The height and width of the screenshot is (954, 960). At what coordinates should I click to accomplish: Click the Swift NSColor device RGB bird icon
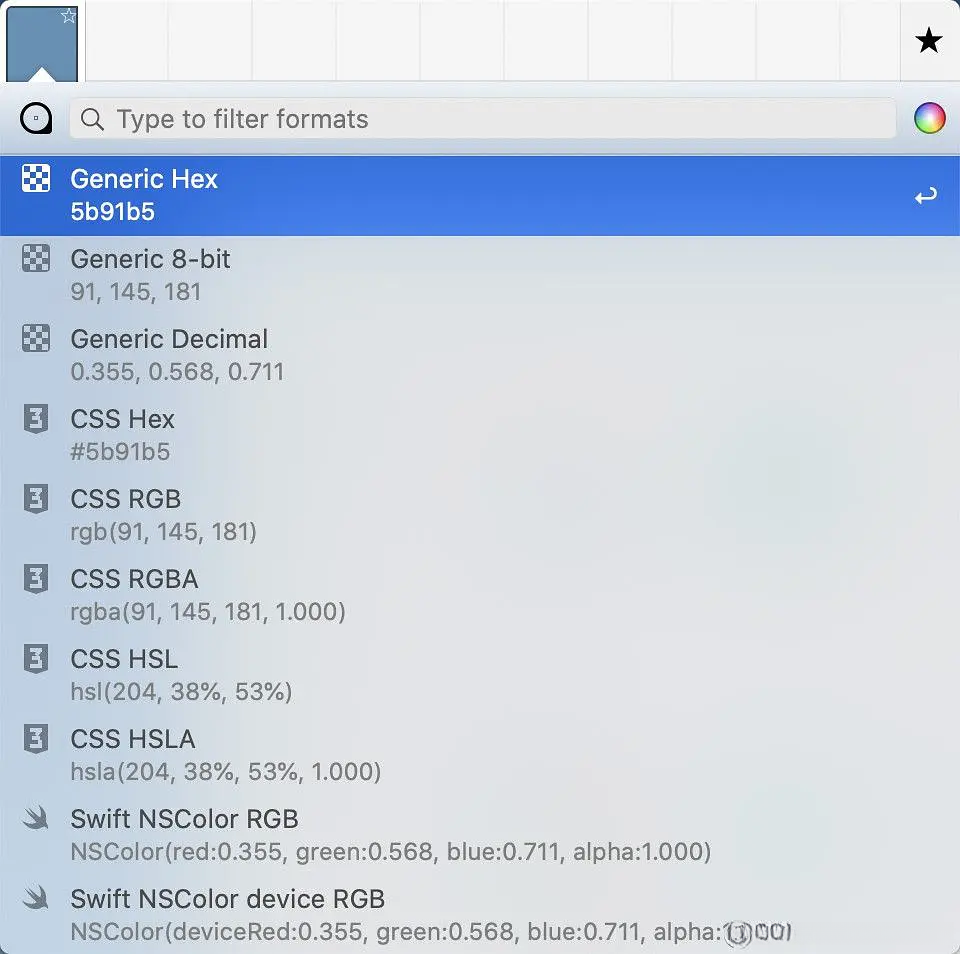pyautogui.click(x=36, y=898)
